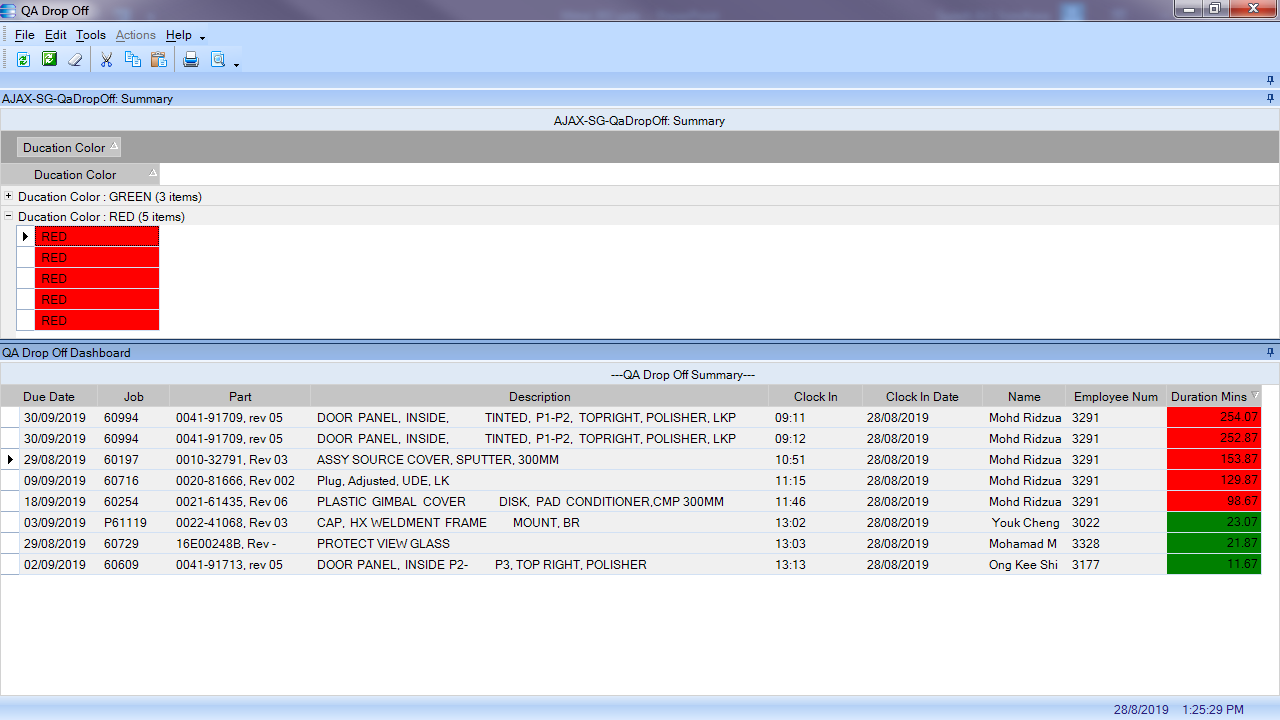Click the Clock In column header
The width and height of the screenshot is (1280, 720).
click(x=815, y=397)
